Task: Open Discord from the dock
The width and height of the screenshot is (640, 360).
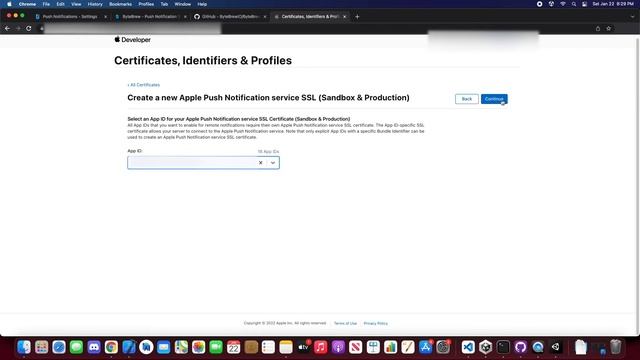Action: point(94,347)
